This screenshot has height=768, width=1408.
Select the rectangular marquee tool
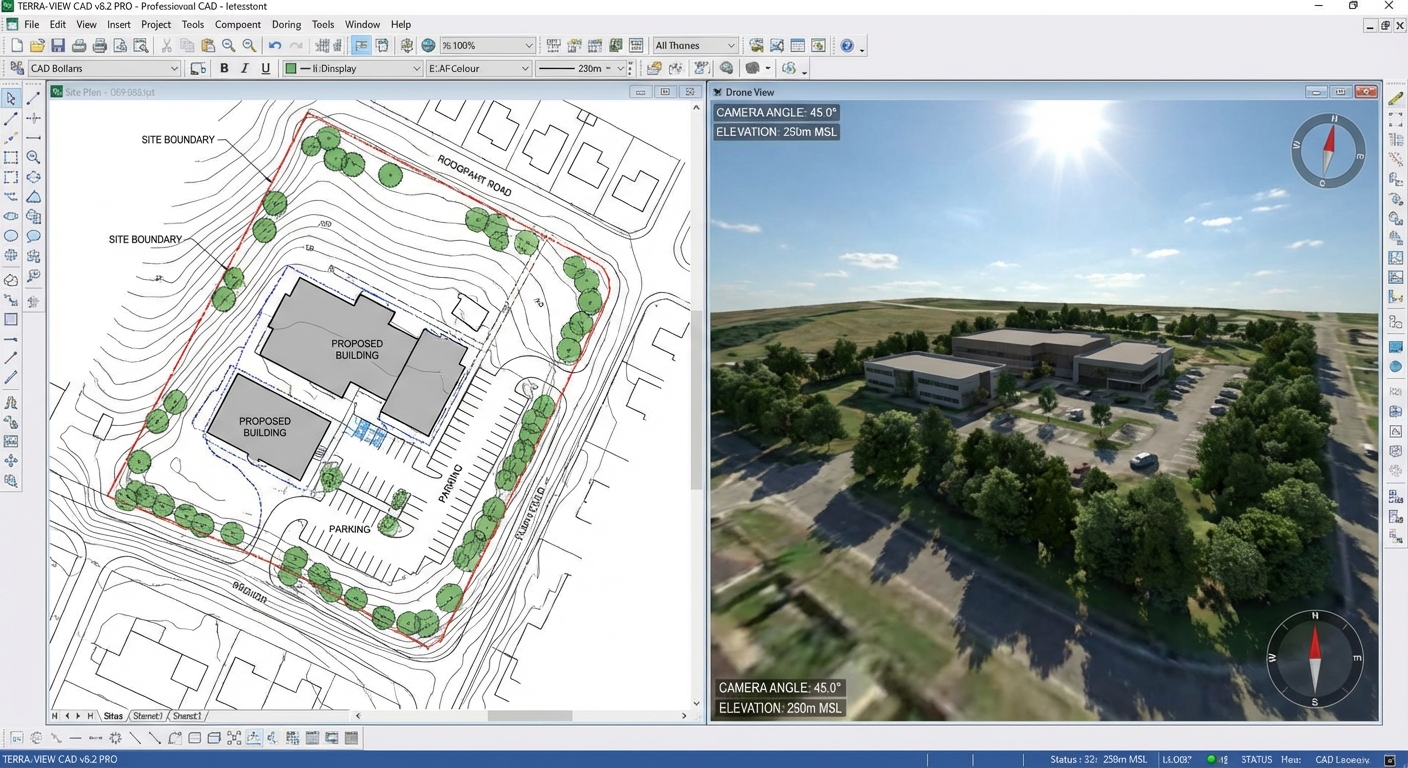[x=12, y=157]
